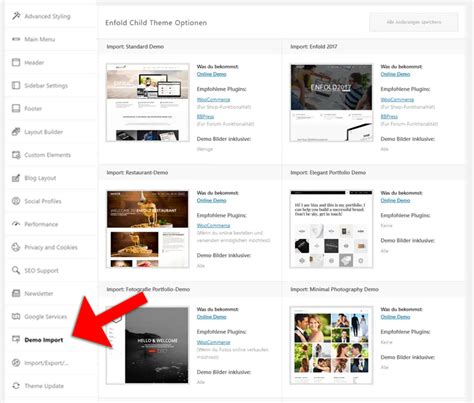Viewport: 474px width, 403px height.
Task: Open Online Demo link for Fotografie Portfolio Demo
Action: (x=211, y=317)
